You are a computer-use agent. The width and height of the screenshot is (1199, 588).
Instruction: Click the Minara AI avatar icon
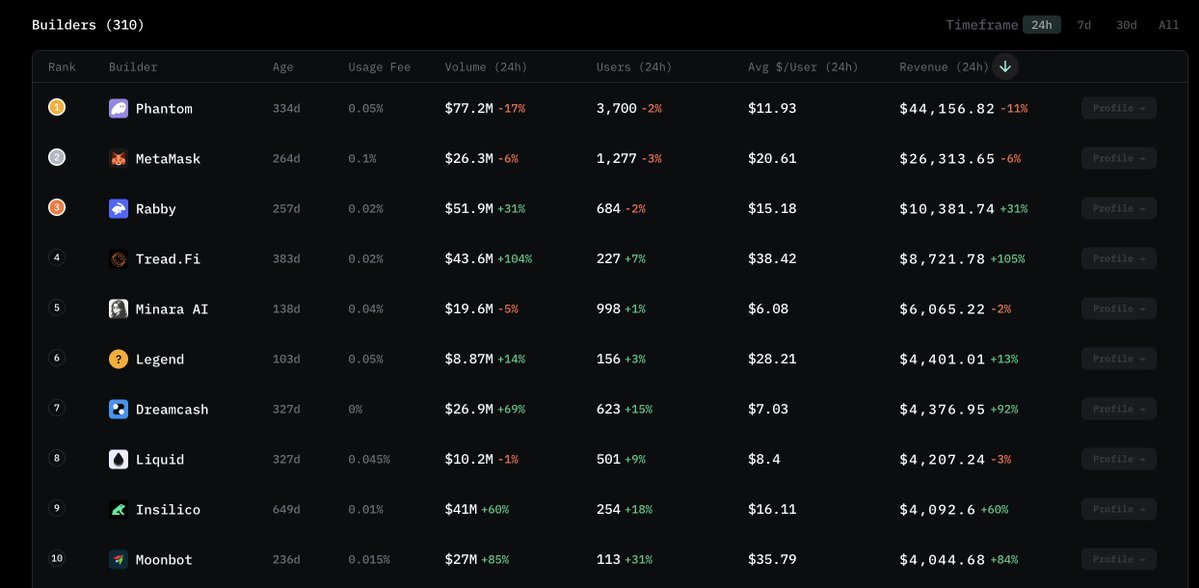tap(119, 309)
